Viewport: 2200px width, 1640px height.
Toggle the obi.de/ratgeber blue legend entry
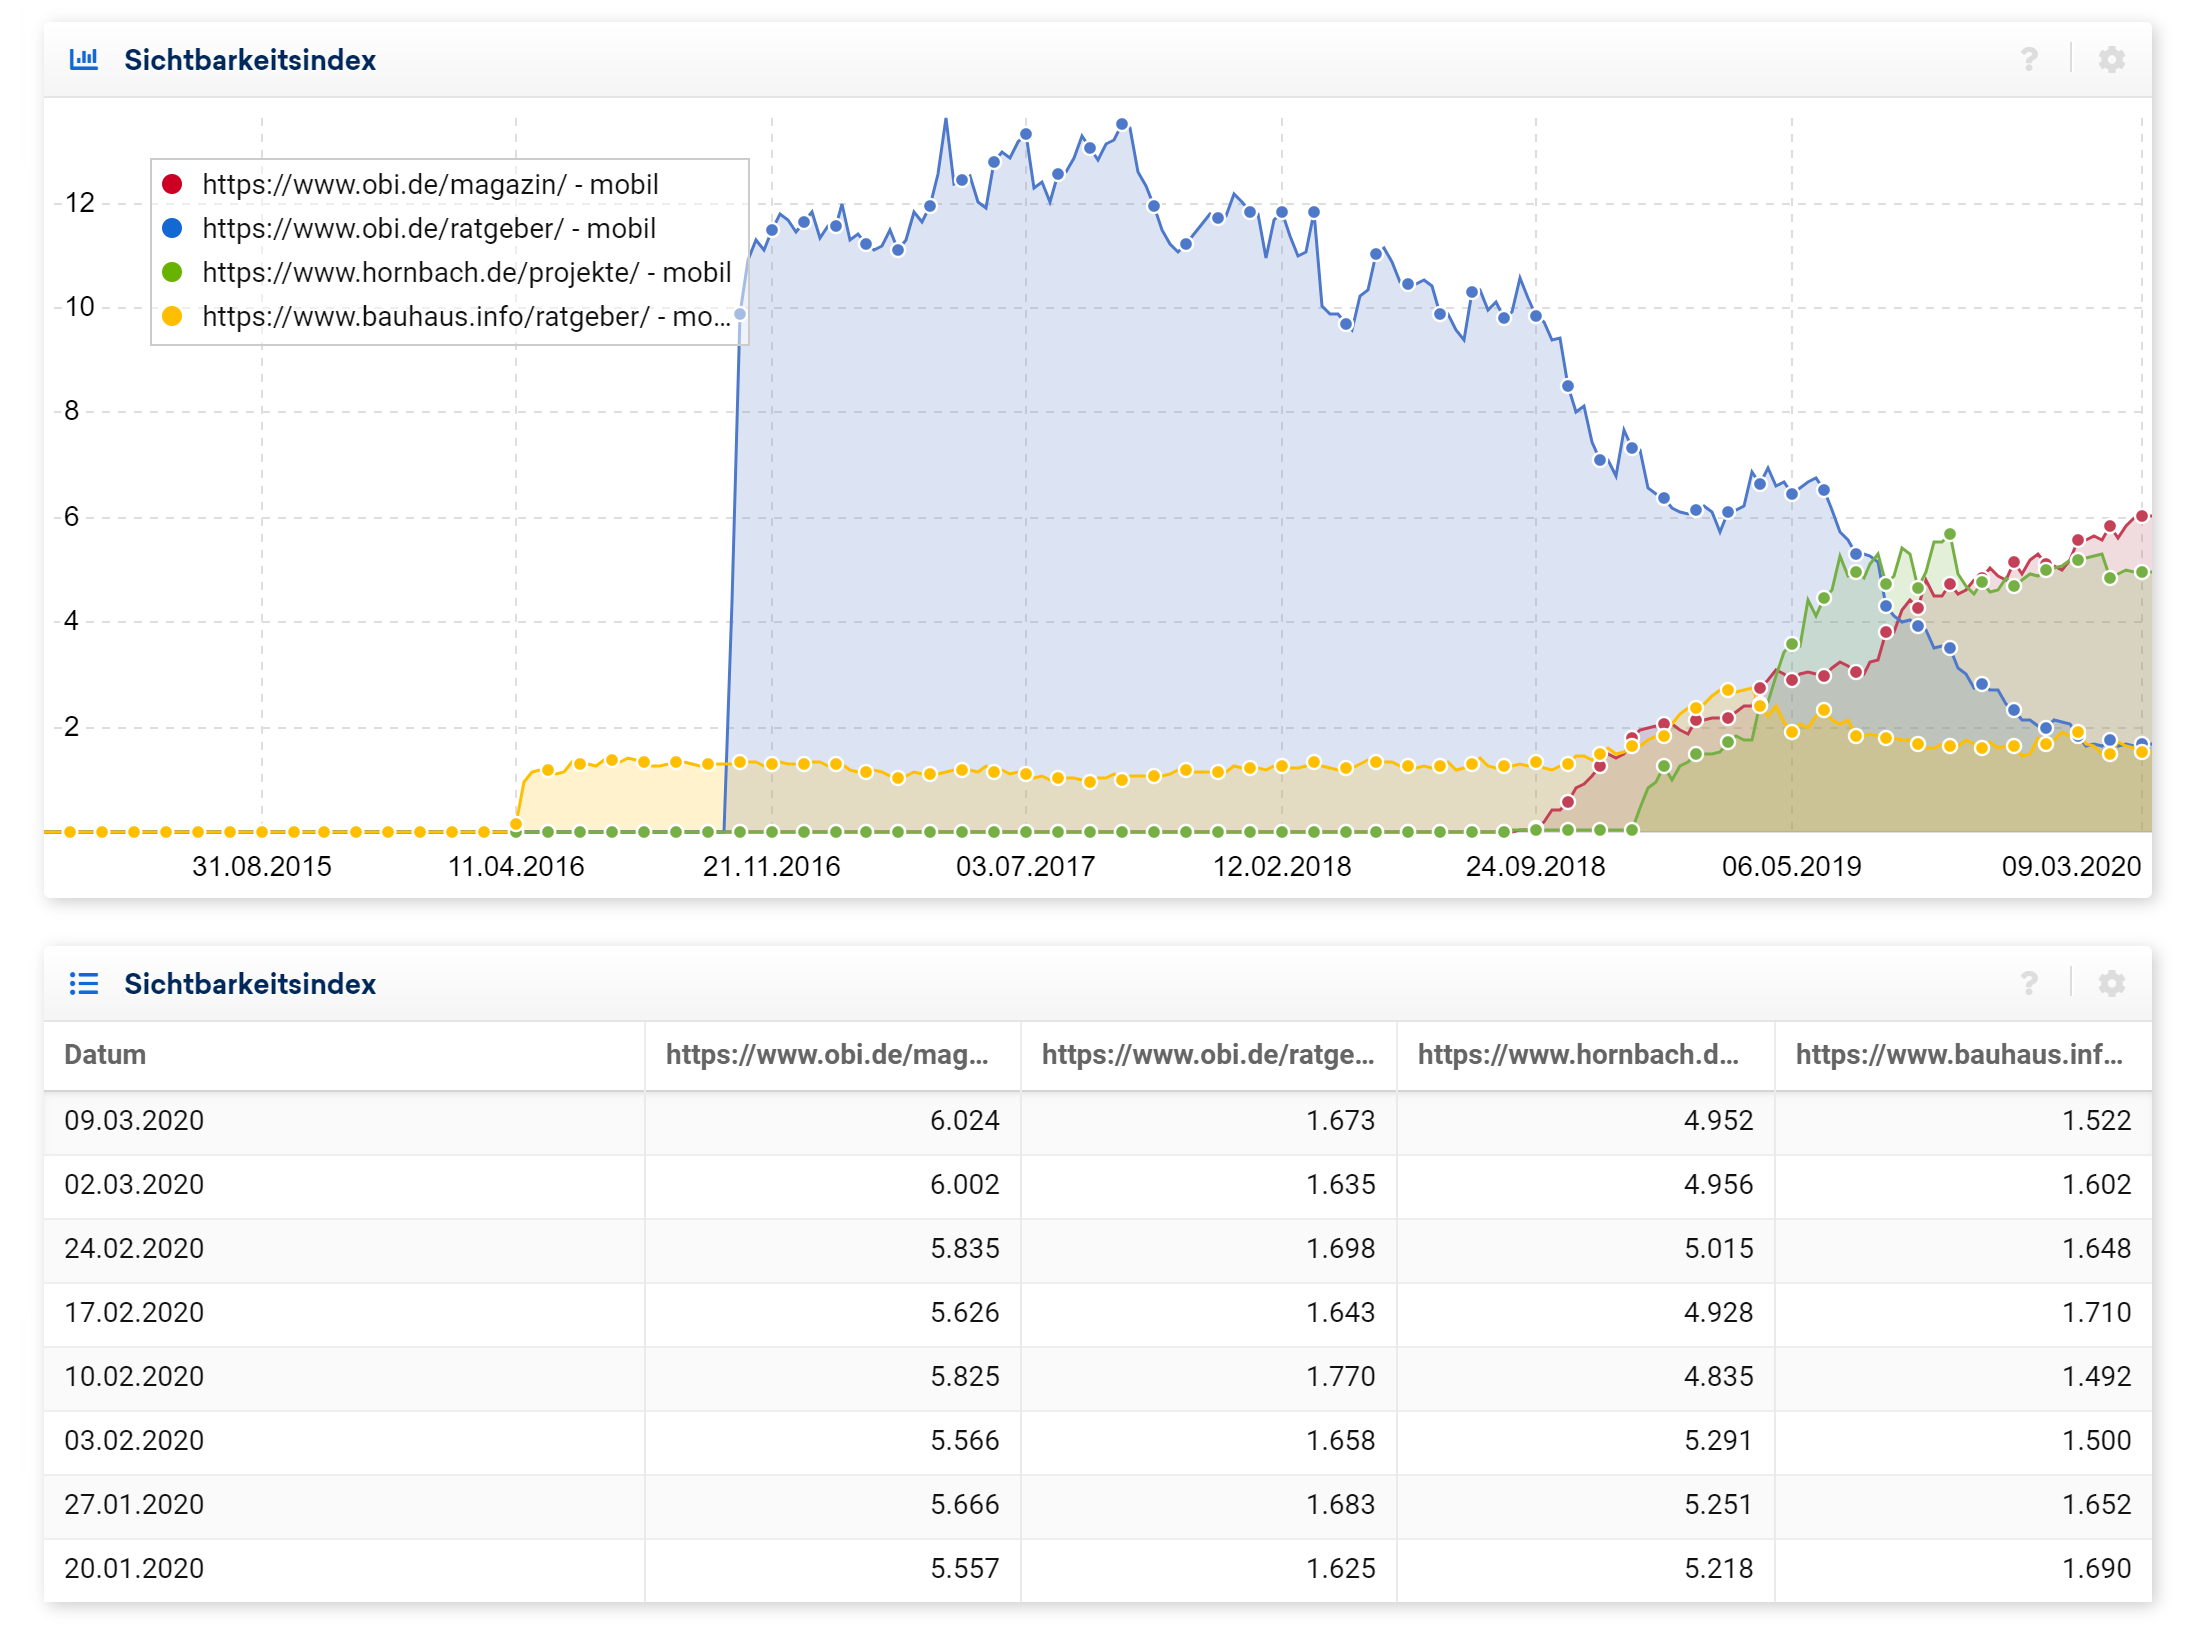pos(428,229)
